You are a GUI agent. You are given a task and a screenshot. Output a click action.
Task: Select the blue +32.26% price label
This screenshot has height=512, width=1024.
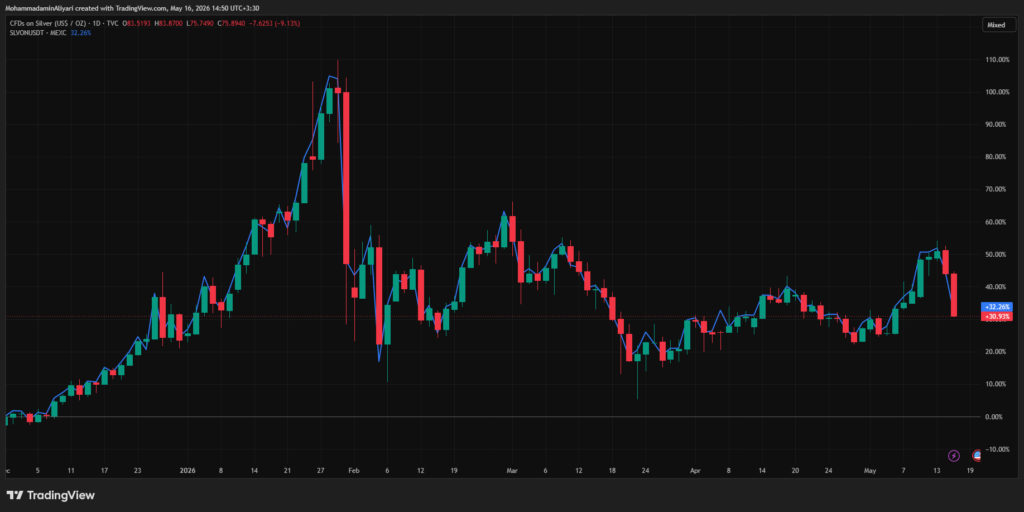997,306
